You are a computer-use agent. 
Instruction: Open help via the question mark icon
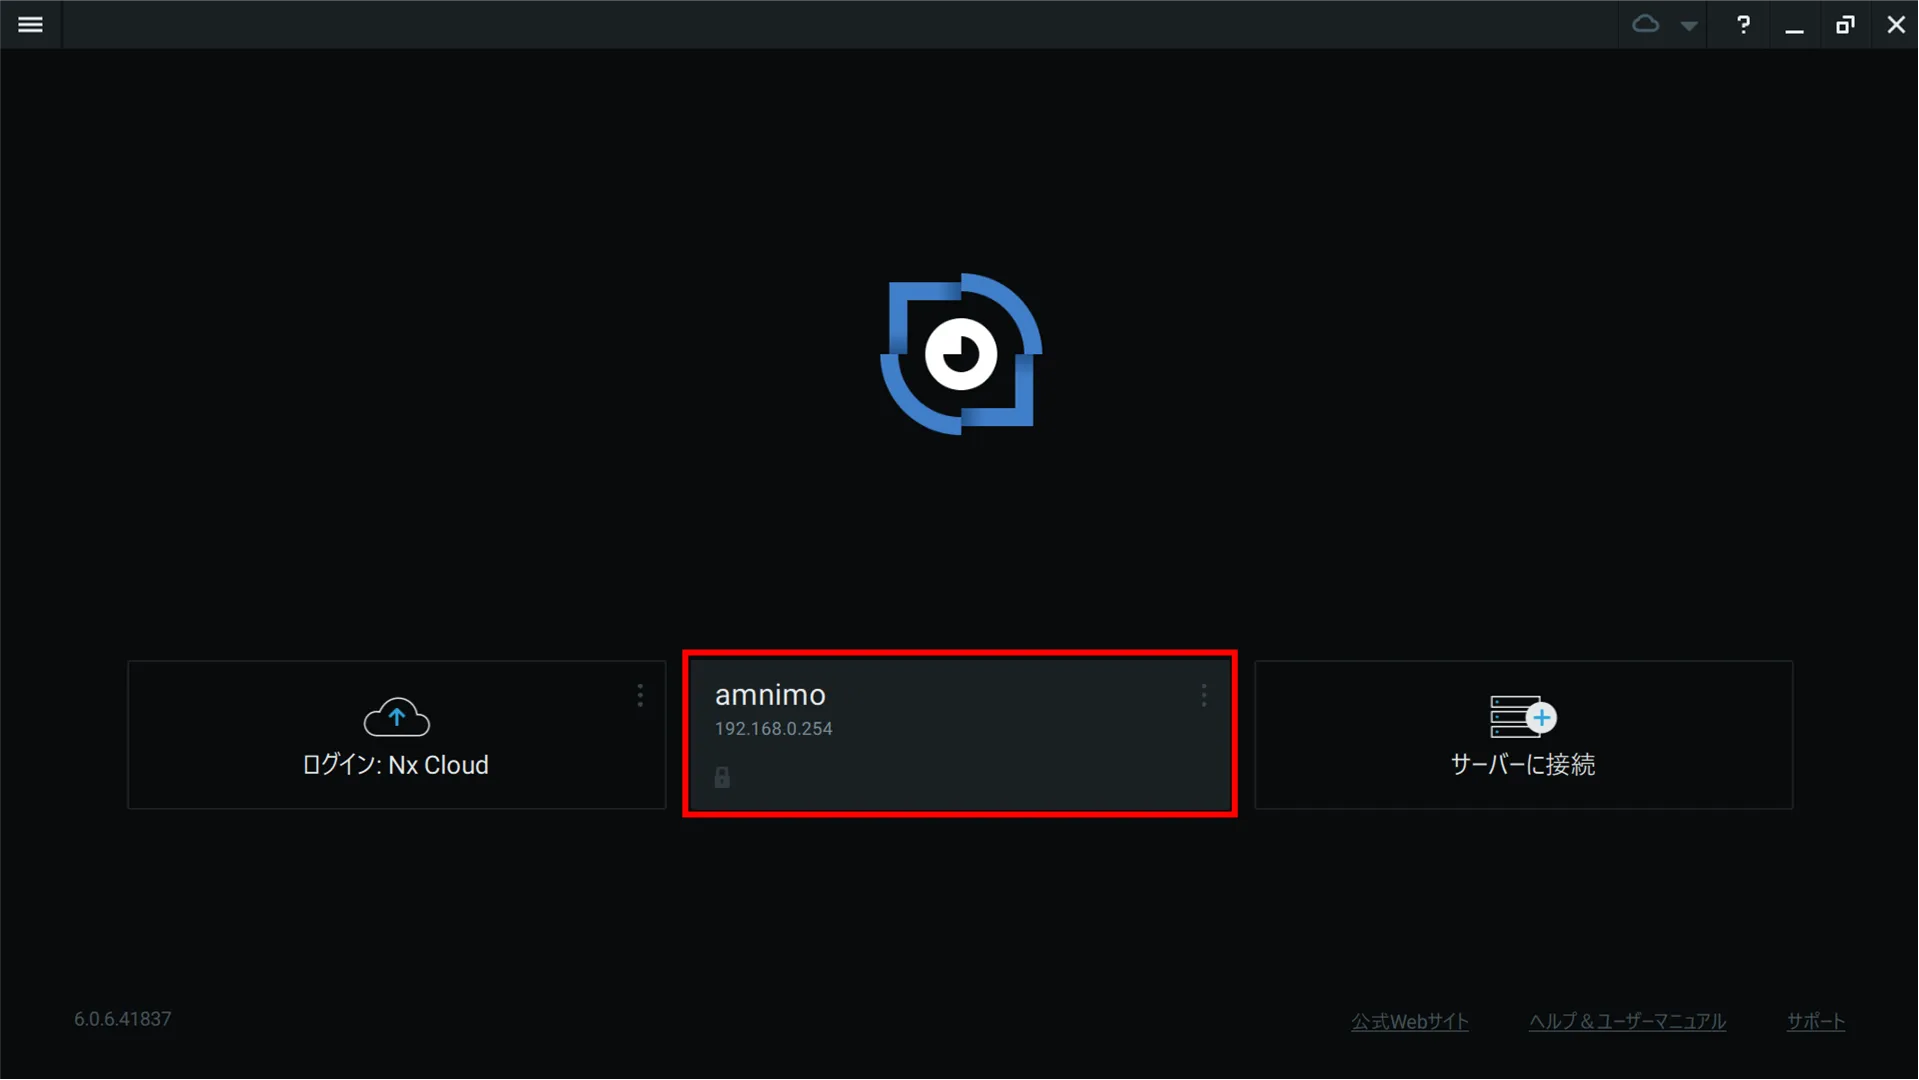[1743, 25]
